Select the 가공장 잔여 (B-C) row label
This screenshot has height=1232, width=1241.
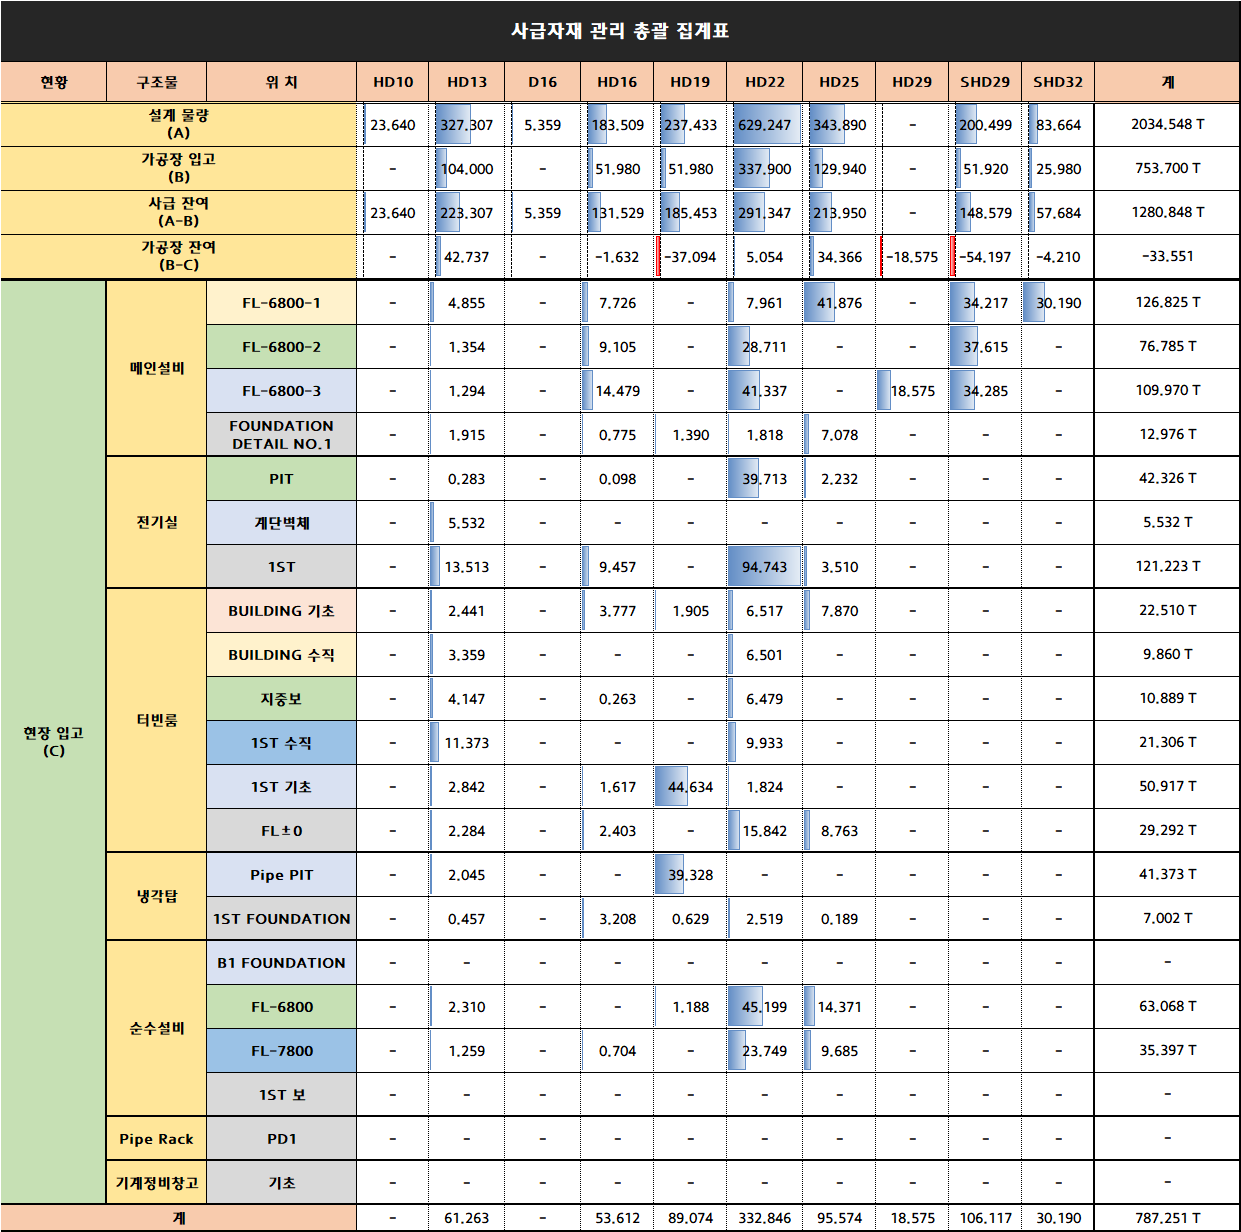pyautogui.click(x=179, y=256)
